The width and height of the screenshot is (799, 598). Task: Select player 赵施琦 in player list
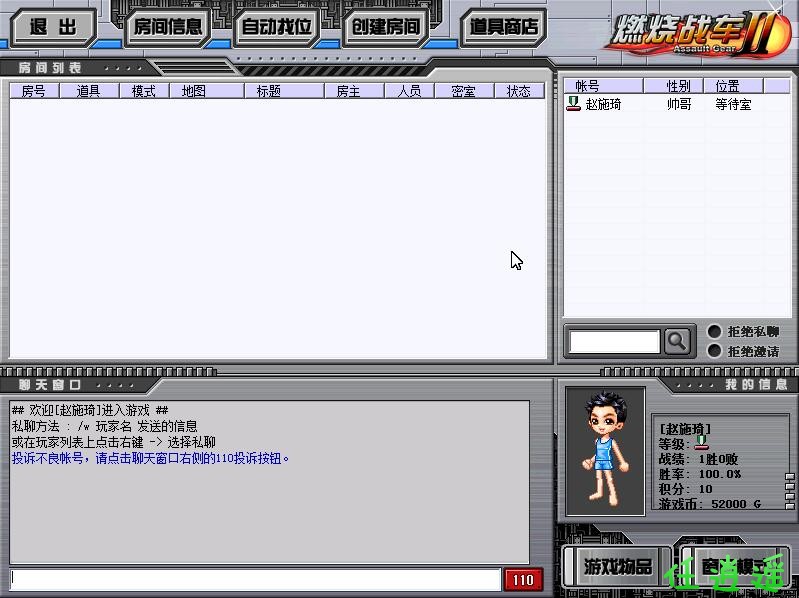(x=676, y=104)
